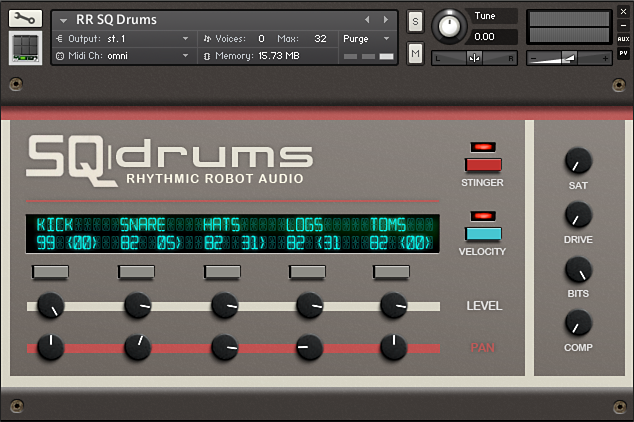Click the KICK pan knob
634x422 pixels.
[x=51, y=347]
